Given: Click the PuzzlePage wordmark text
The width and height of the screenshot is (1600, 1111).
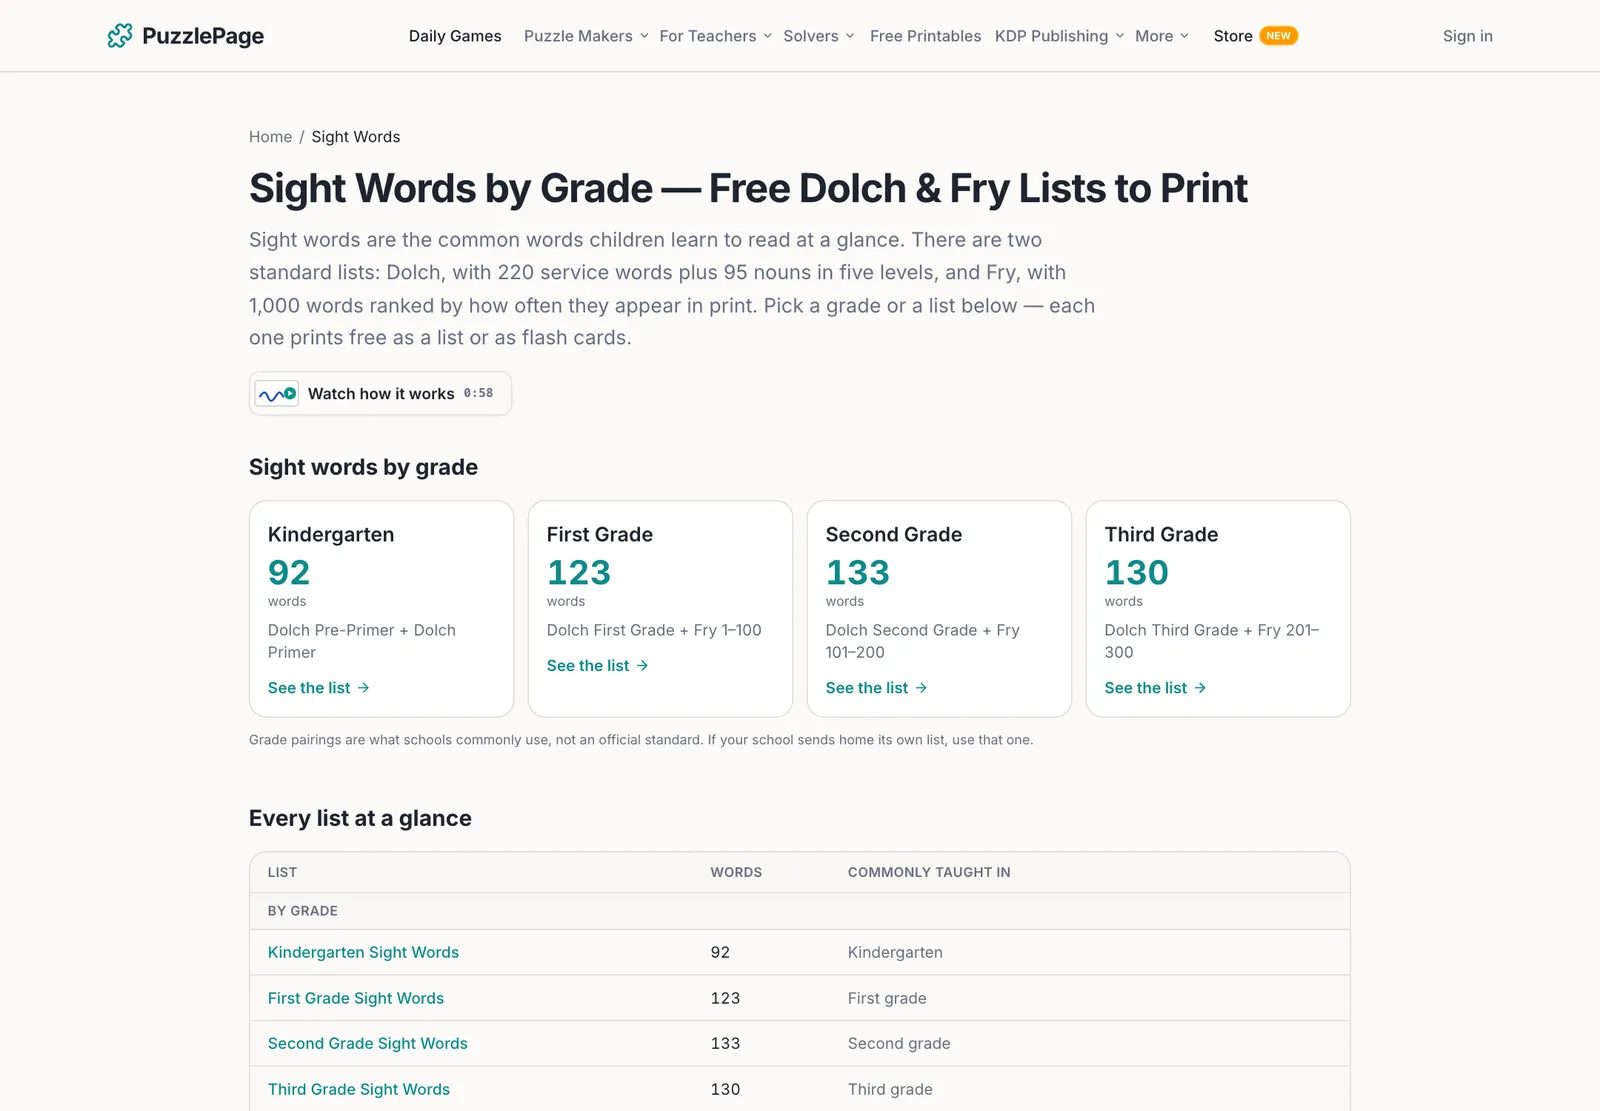Looking at the screenshot, I should (x=203, y=36).
